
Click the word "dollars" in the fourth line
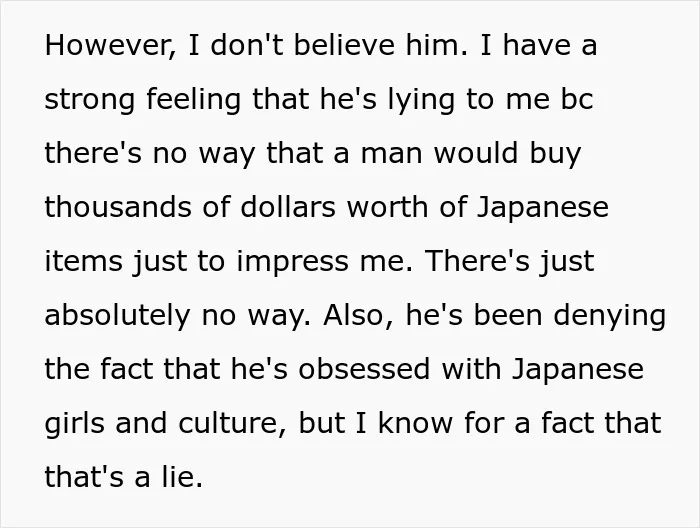pyautogui.click(x=288, y=207)
